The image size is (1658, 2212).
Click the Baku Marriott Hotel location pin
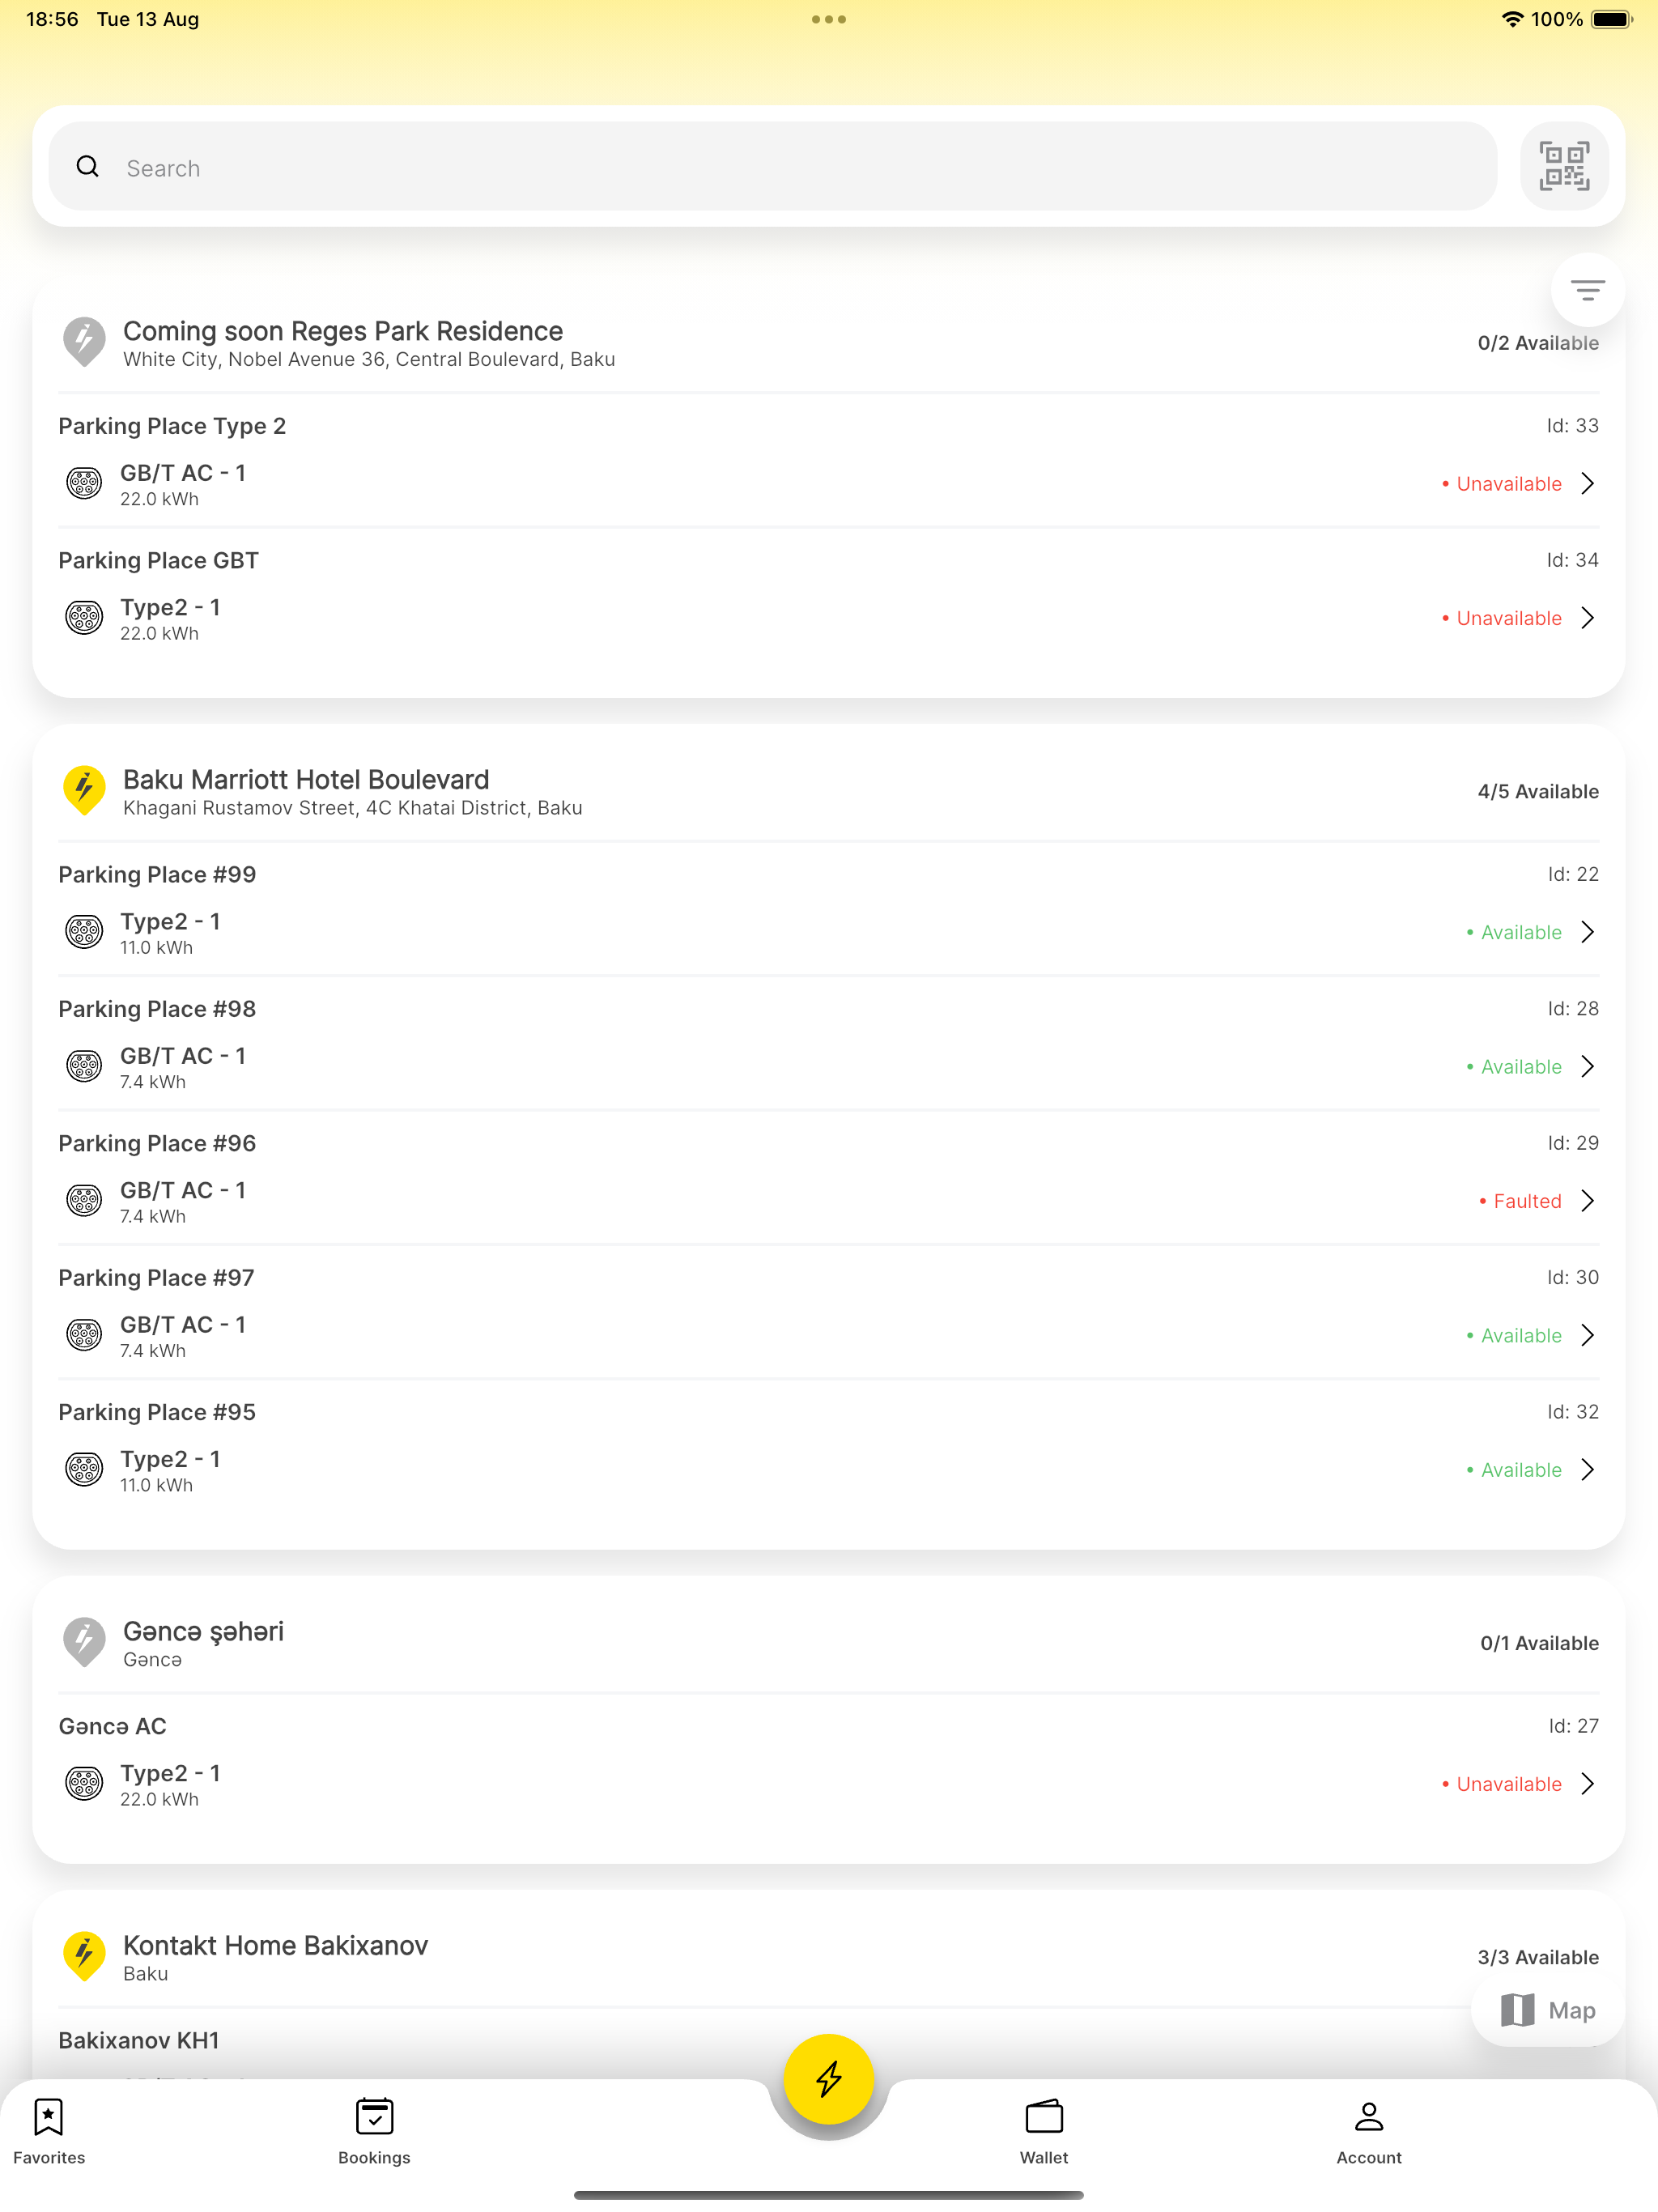pyautogui.click(x=84, y=790)
